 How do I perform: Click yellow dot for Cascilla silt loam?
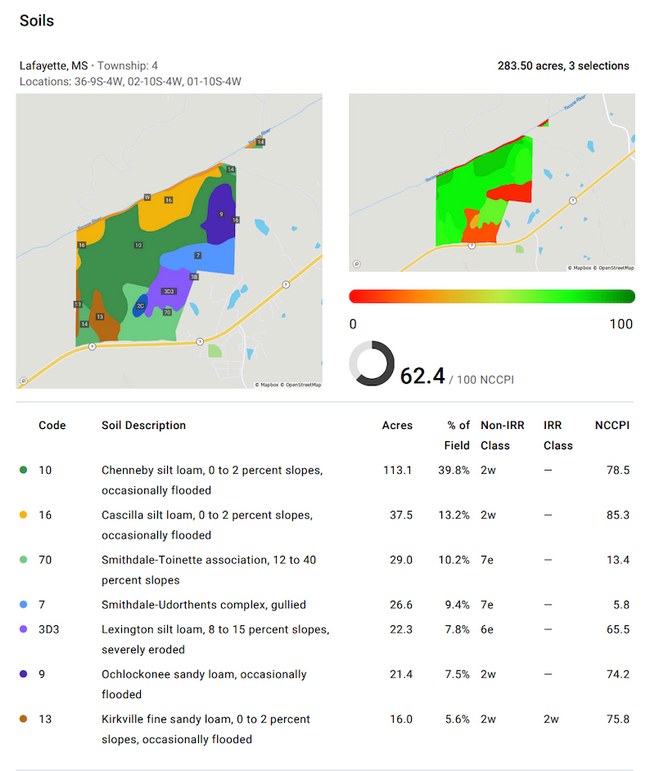(x=24, y=515)
